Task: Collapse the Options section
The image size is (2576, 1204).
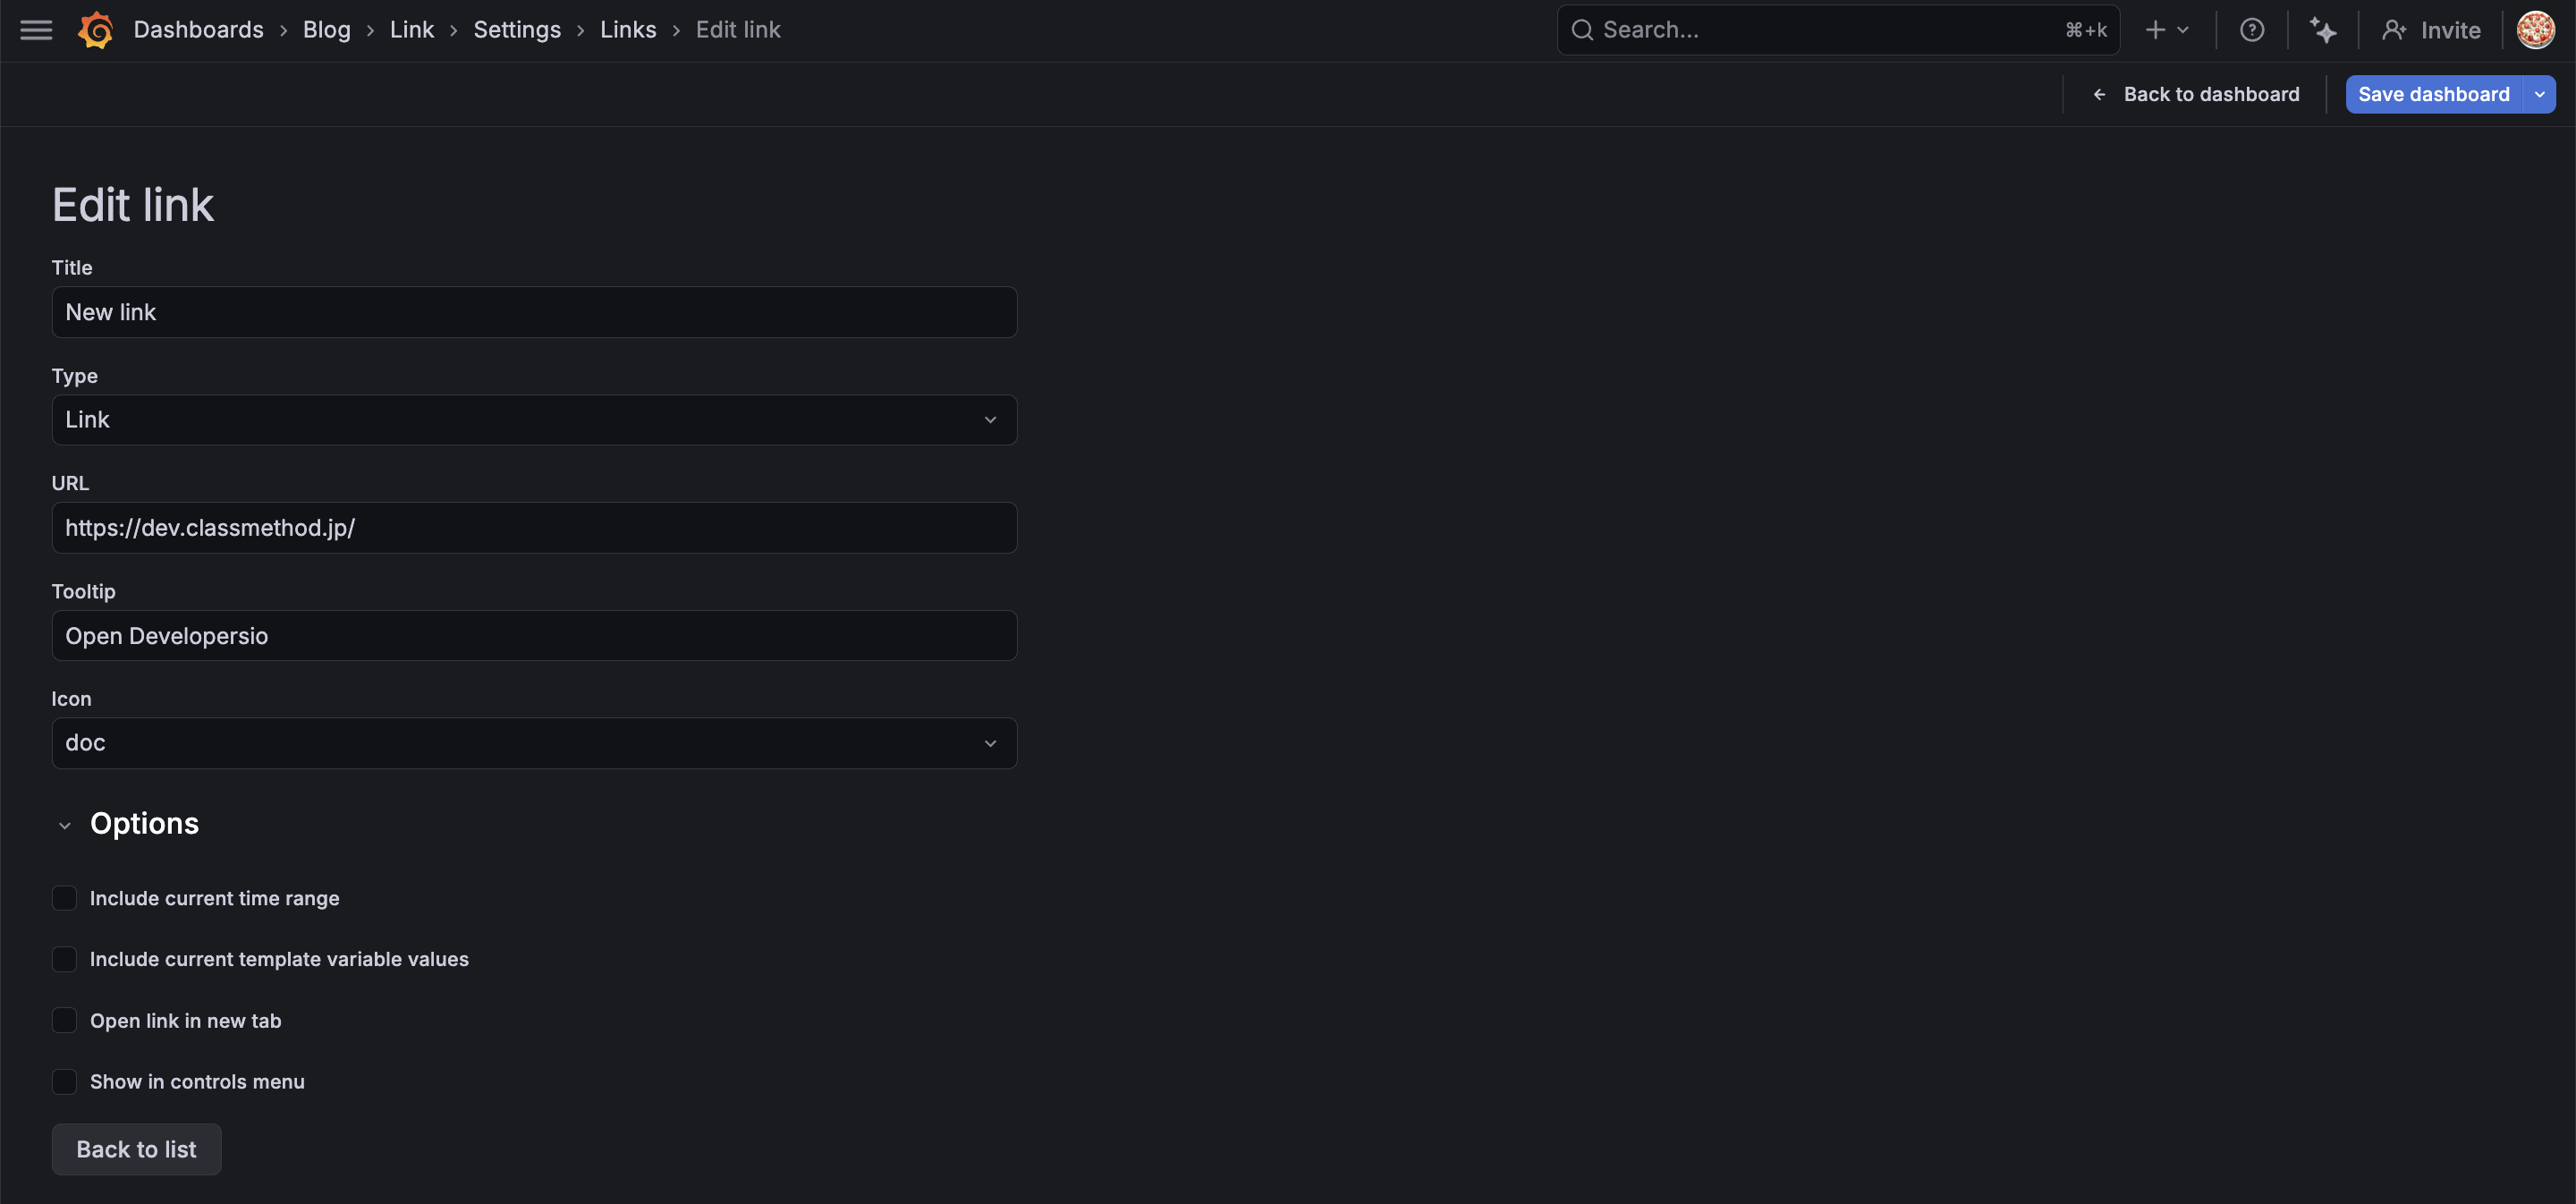Action: 65,825
